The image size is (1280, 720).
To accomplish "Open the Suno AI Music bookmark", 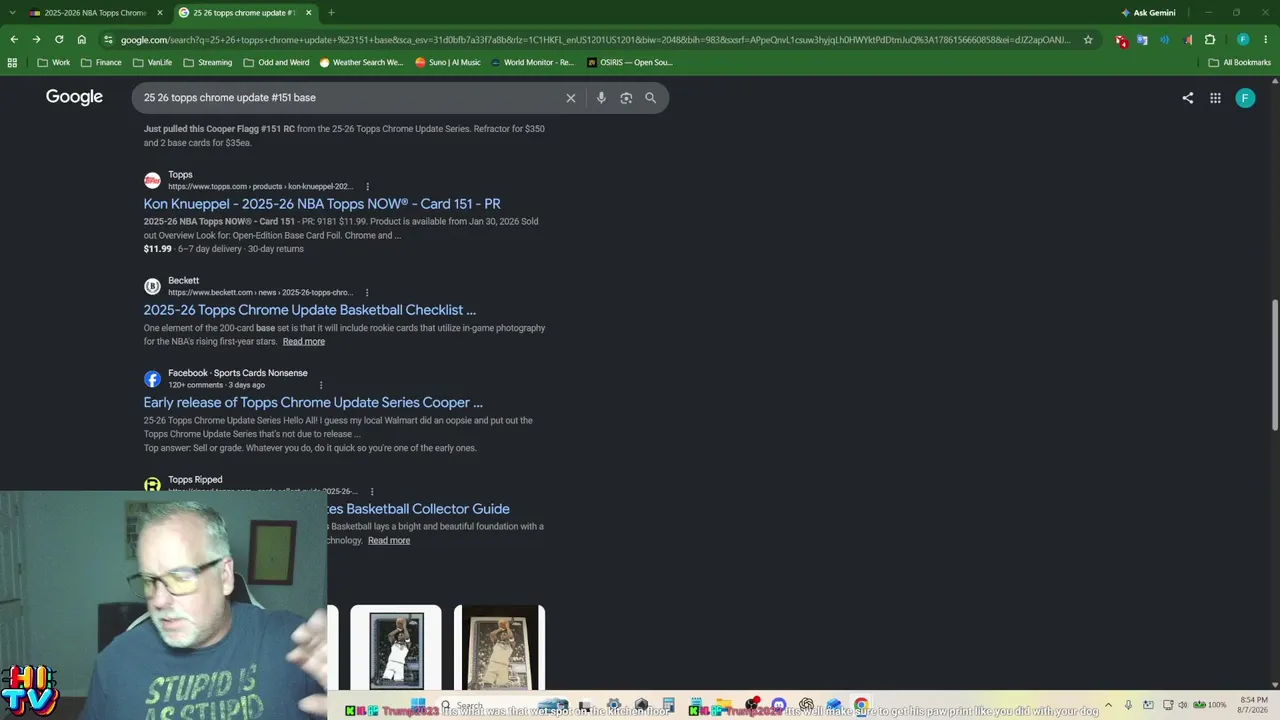I will 448,62.
